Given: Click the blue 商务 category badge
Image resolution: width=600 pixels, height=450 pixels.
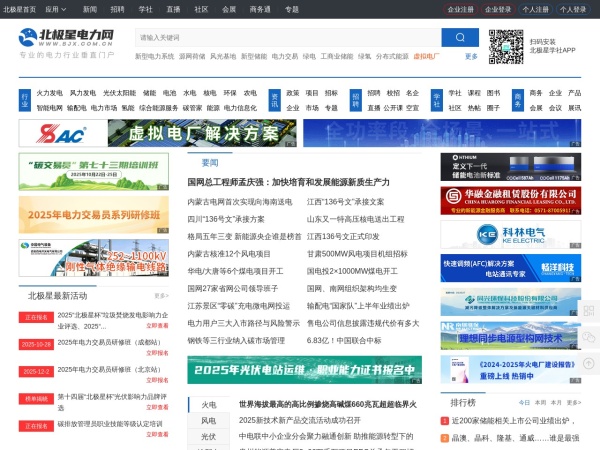Looking at the screenshot, I should (518, 100).
